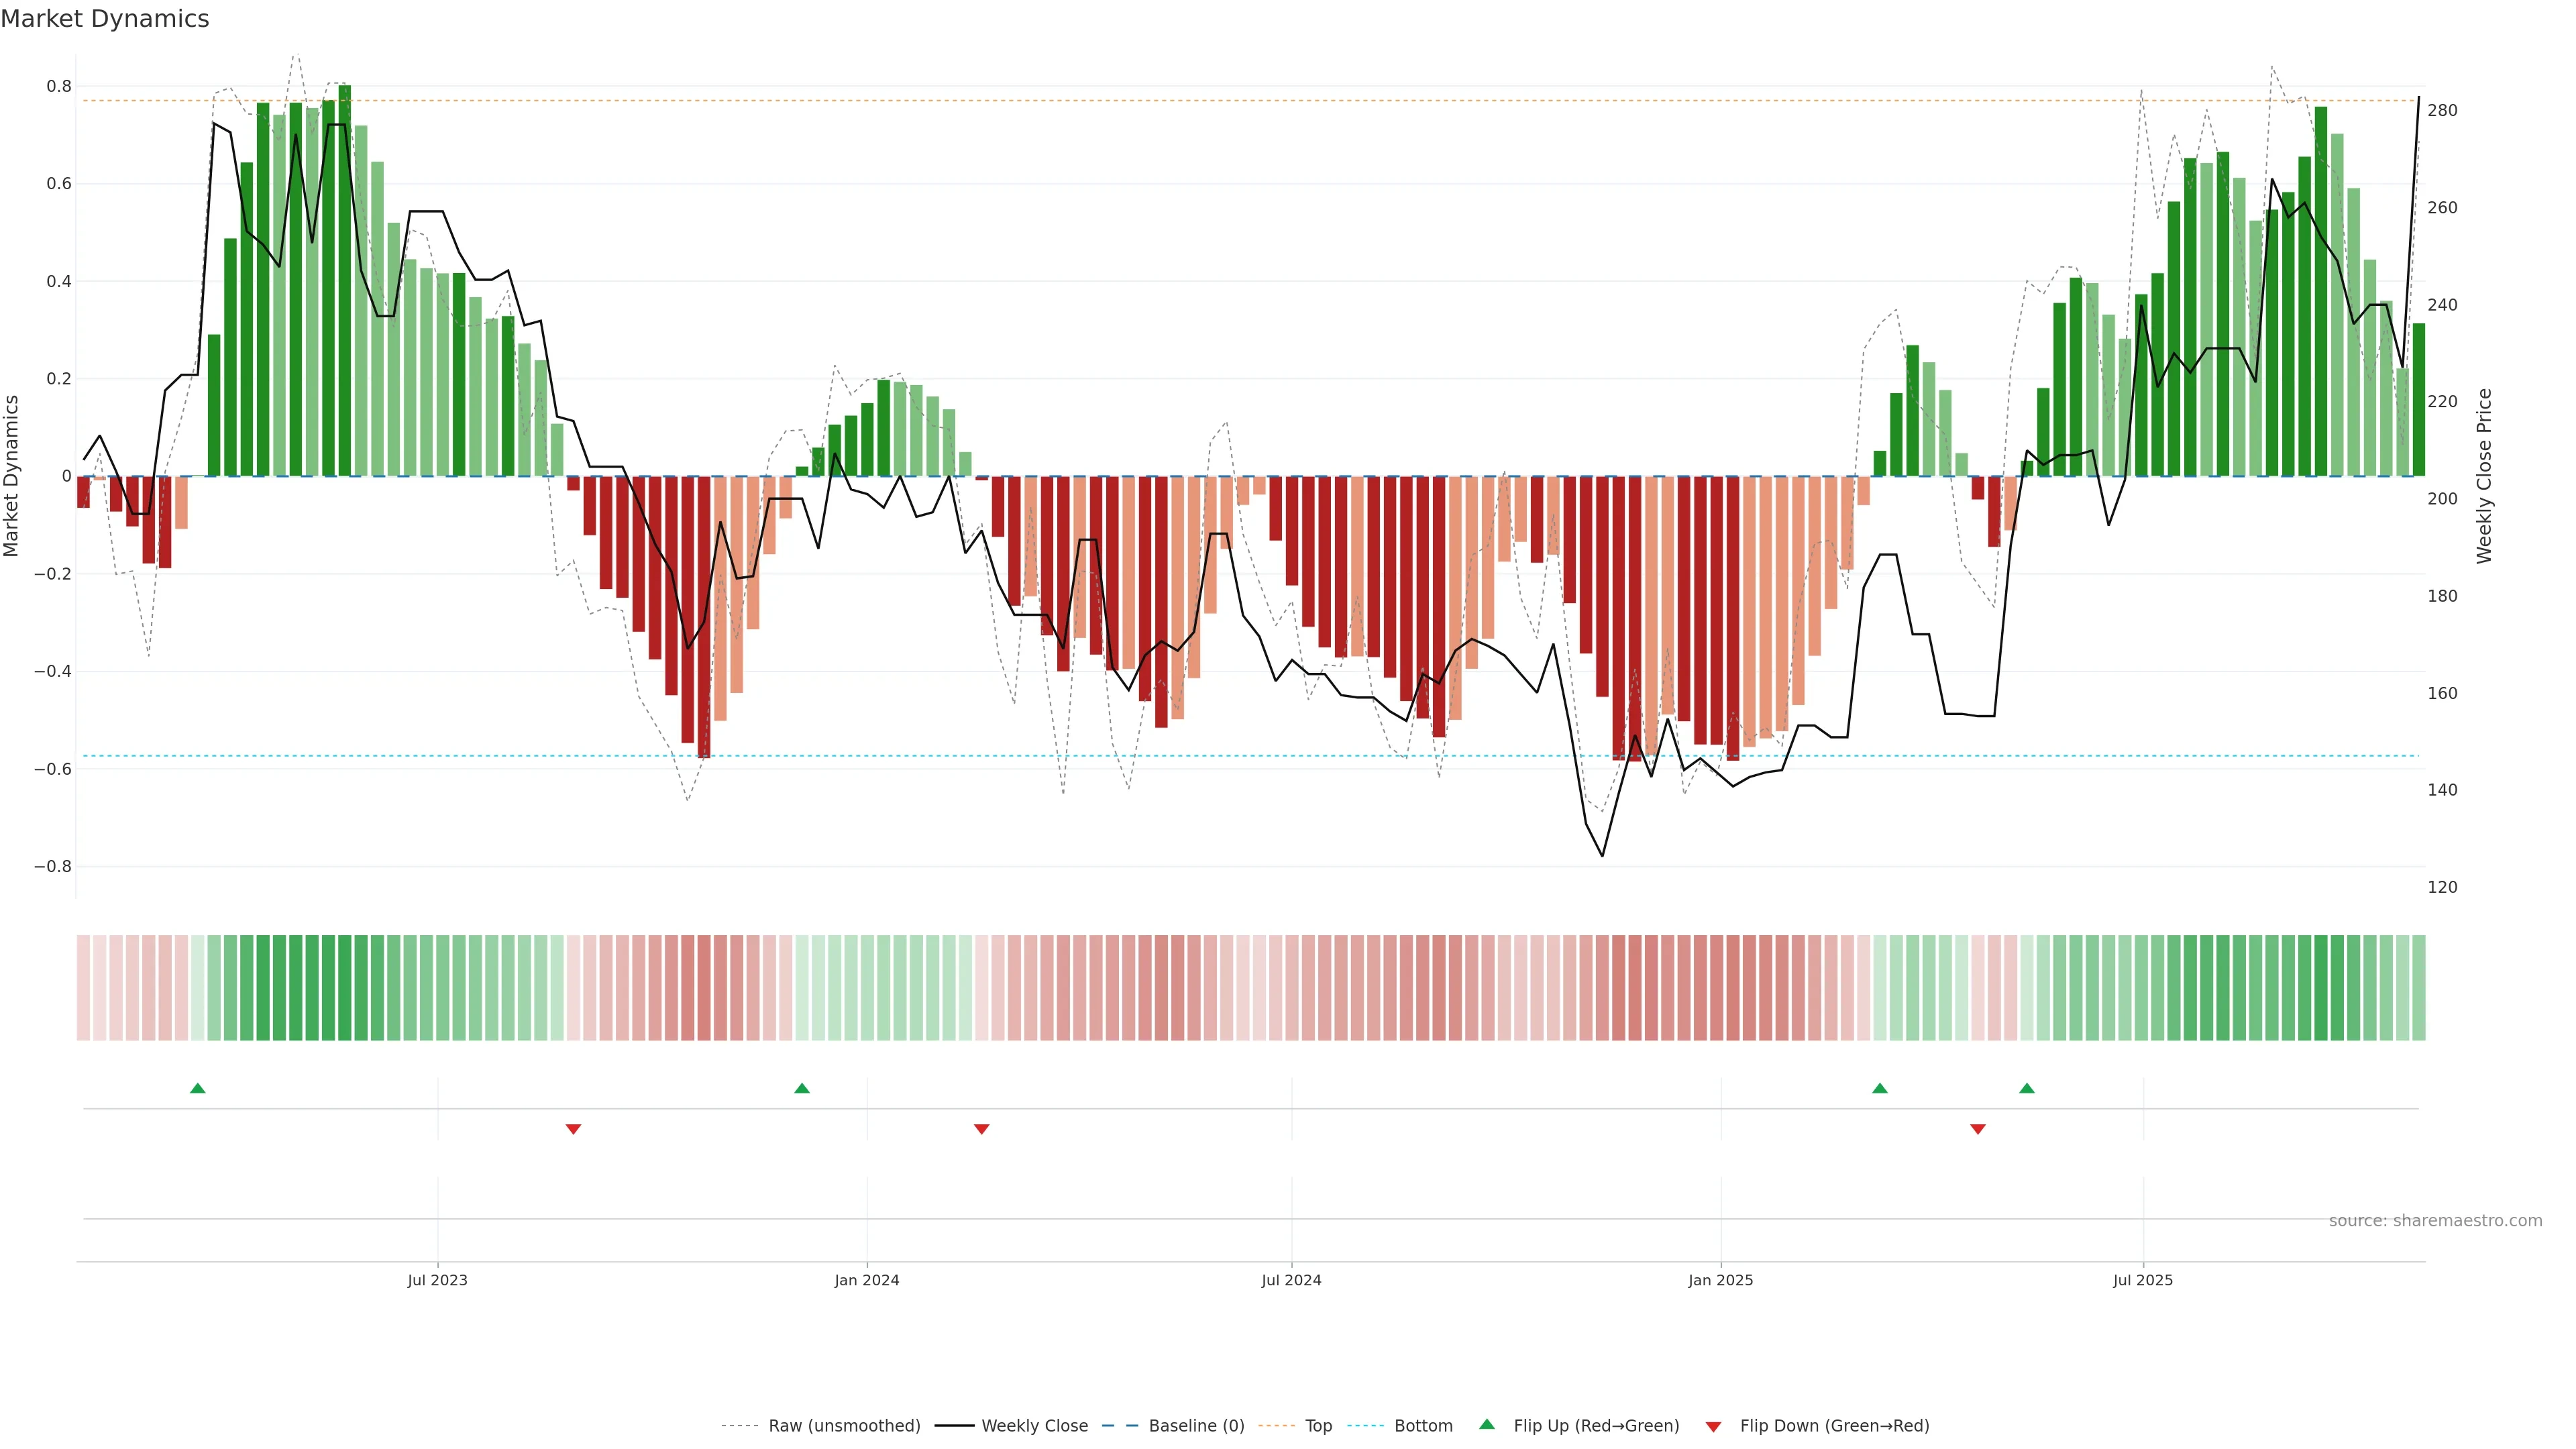Click the red Flip Down marker after Jul 2023
2576x1449 pixels.
pyautogui.click(x=573, y=1129)
